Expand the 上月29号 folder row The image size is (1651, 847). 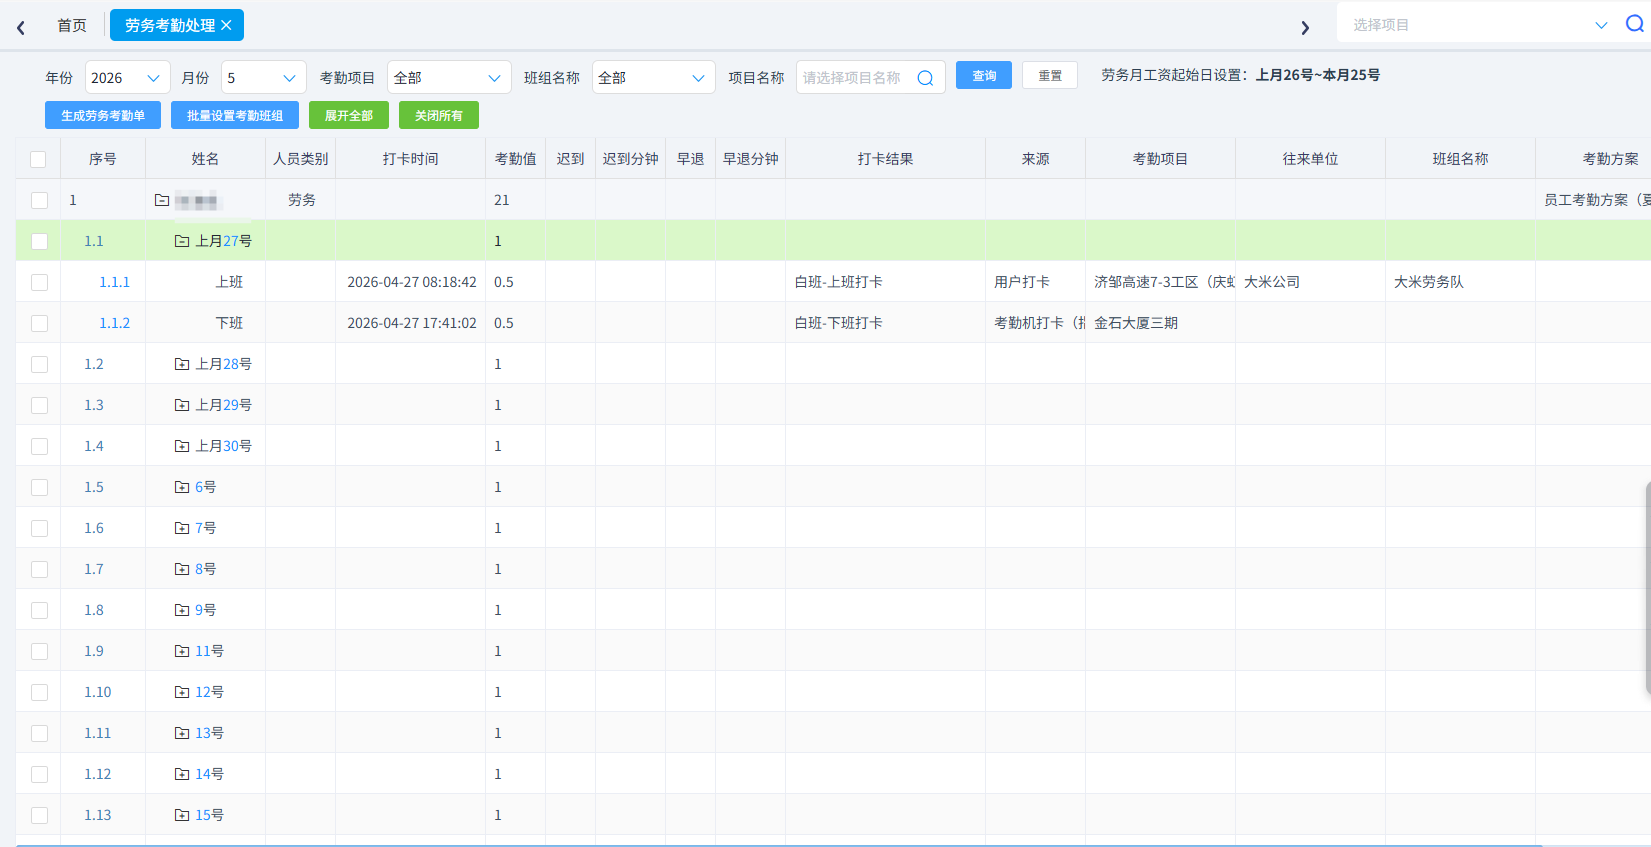[x=182, y=405]
